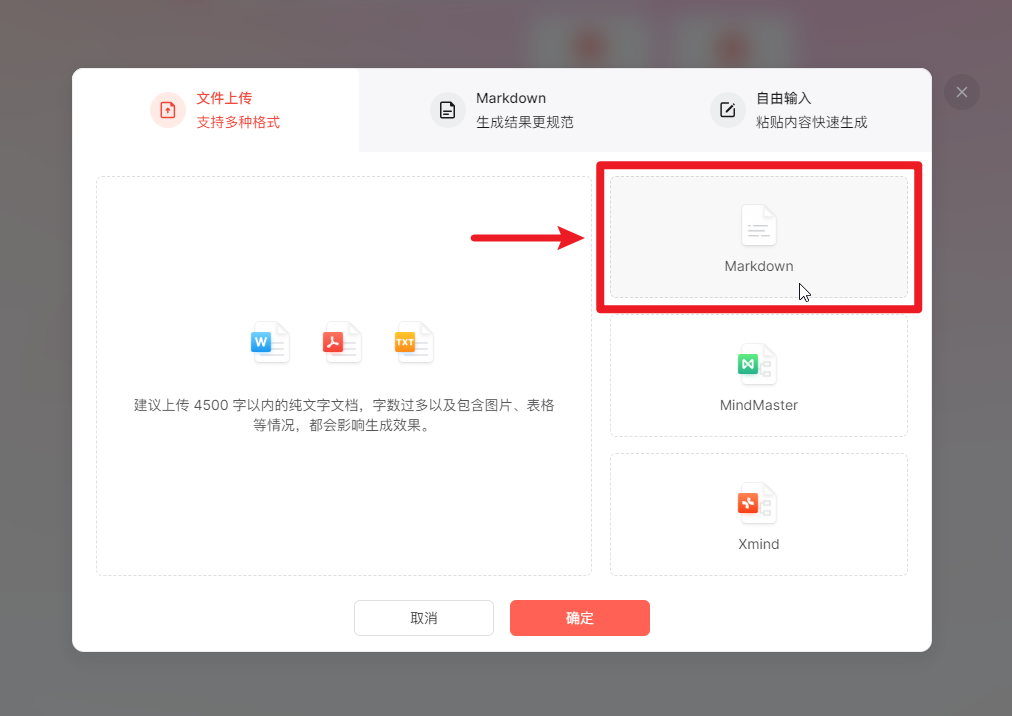Screen dimensions: 1012x716
Task: Click the green MindMaster format icon
Action: pos(756,365)
